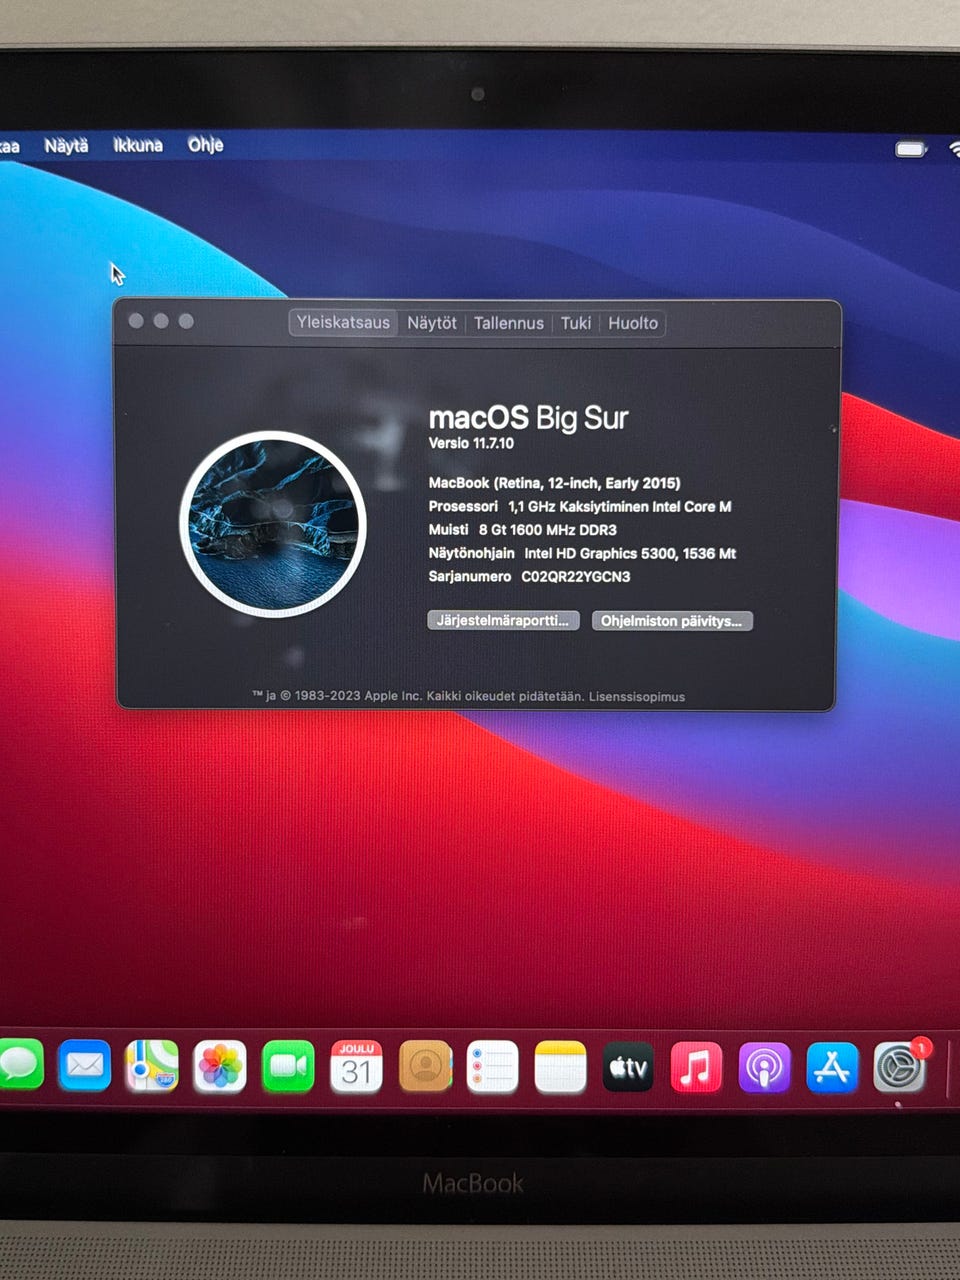Click the Järjestelmäraportti... button

503,620
